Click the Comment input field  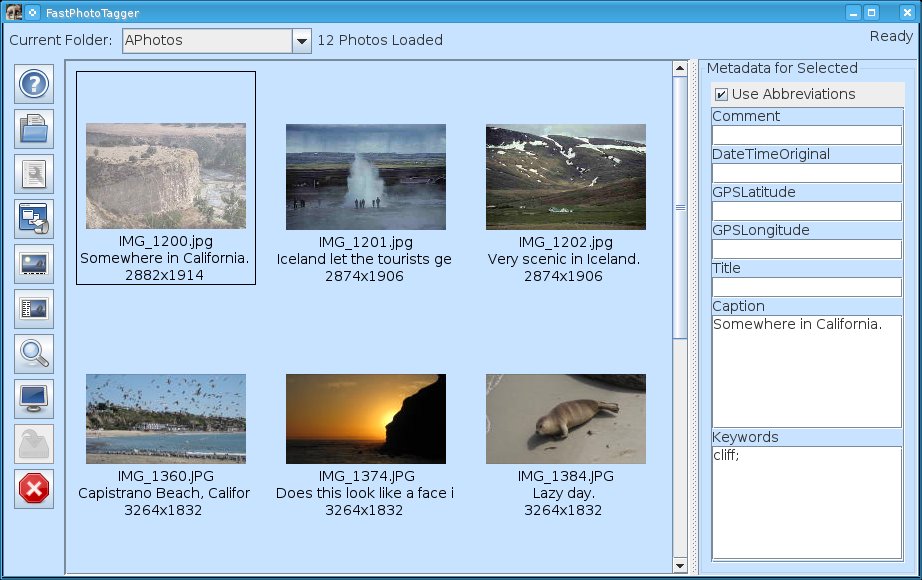click(x=806, y=135)
